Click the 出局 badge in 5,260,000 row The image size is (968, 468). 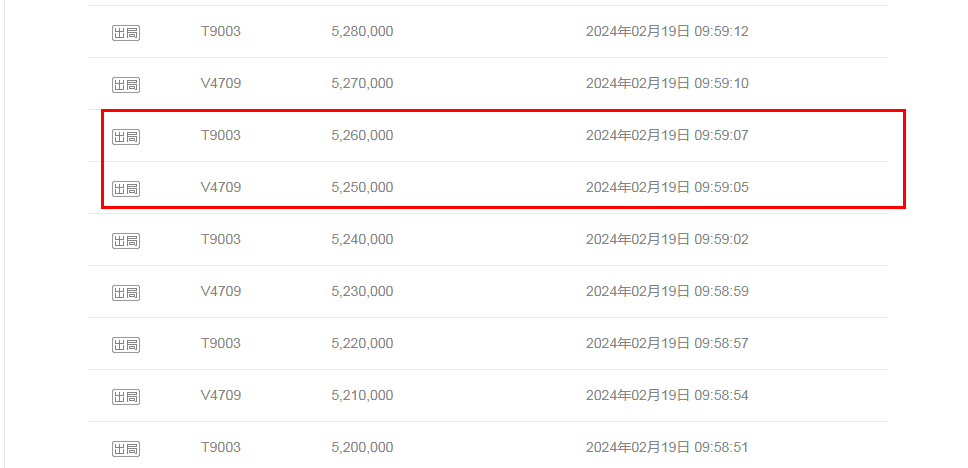126,136
